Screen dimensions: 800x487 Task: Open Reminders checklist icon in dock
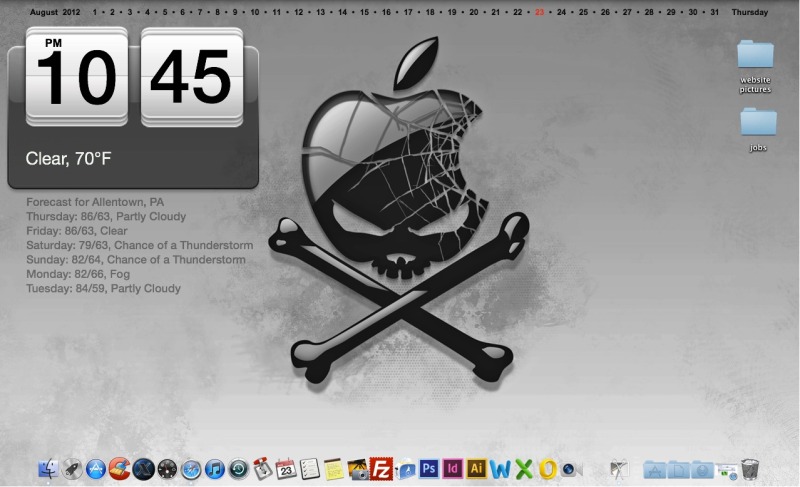click(x=310, y=469)
